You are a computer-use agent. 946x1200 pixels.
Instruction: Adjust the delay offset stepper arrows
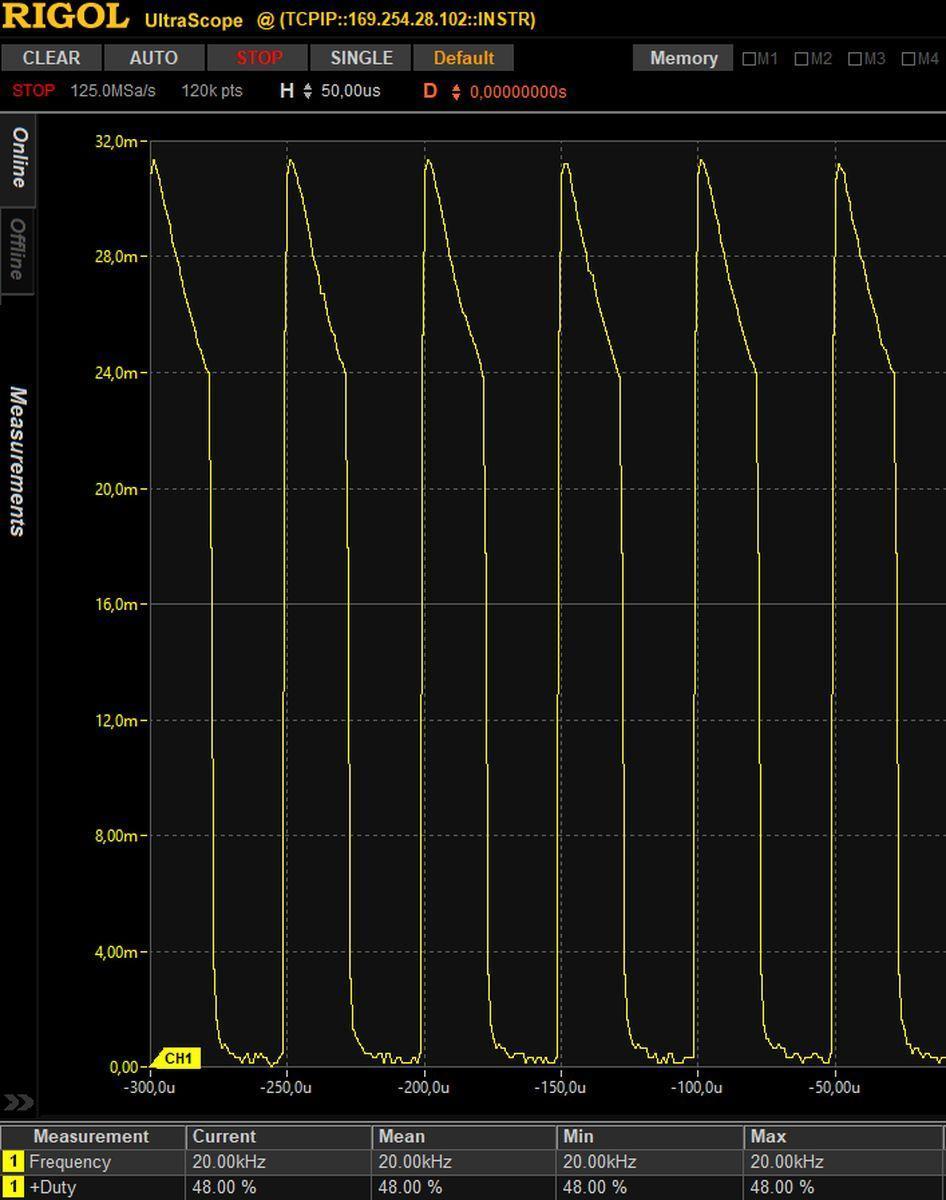(x=456, y=92)
